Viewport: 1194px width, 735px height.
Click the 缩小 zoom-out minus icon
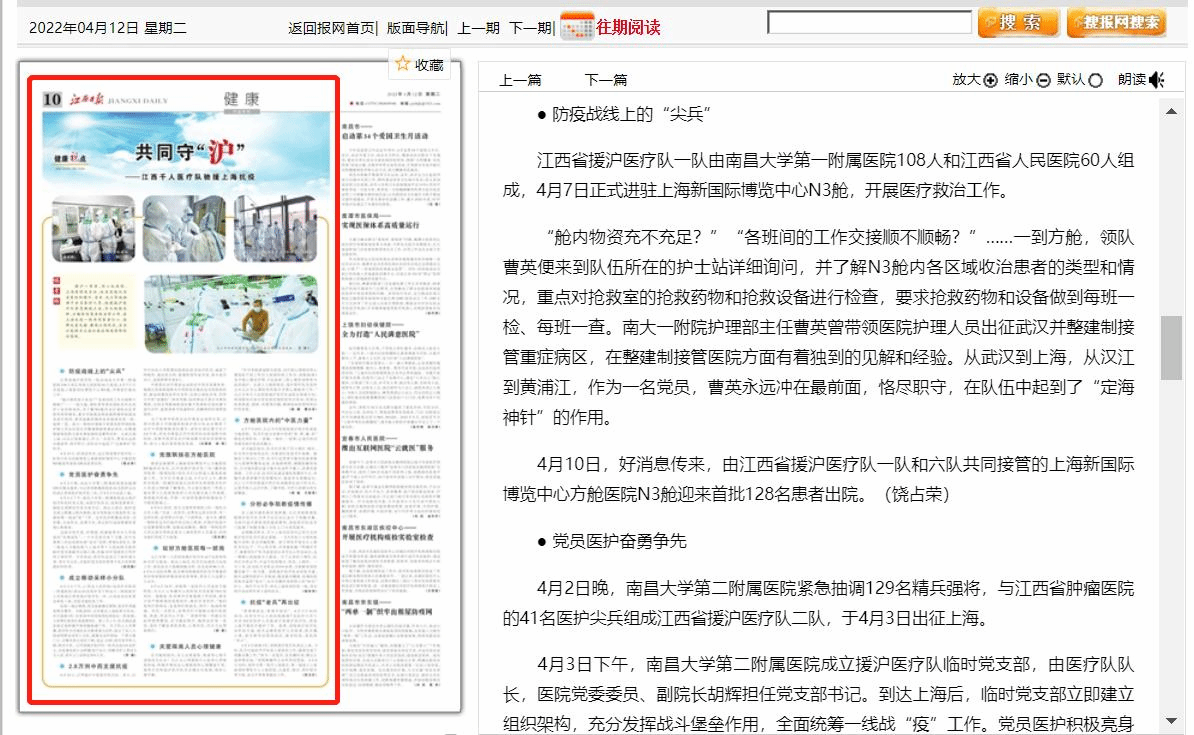point(1043,79)
